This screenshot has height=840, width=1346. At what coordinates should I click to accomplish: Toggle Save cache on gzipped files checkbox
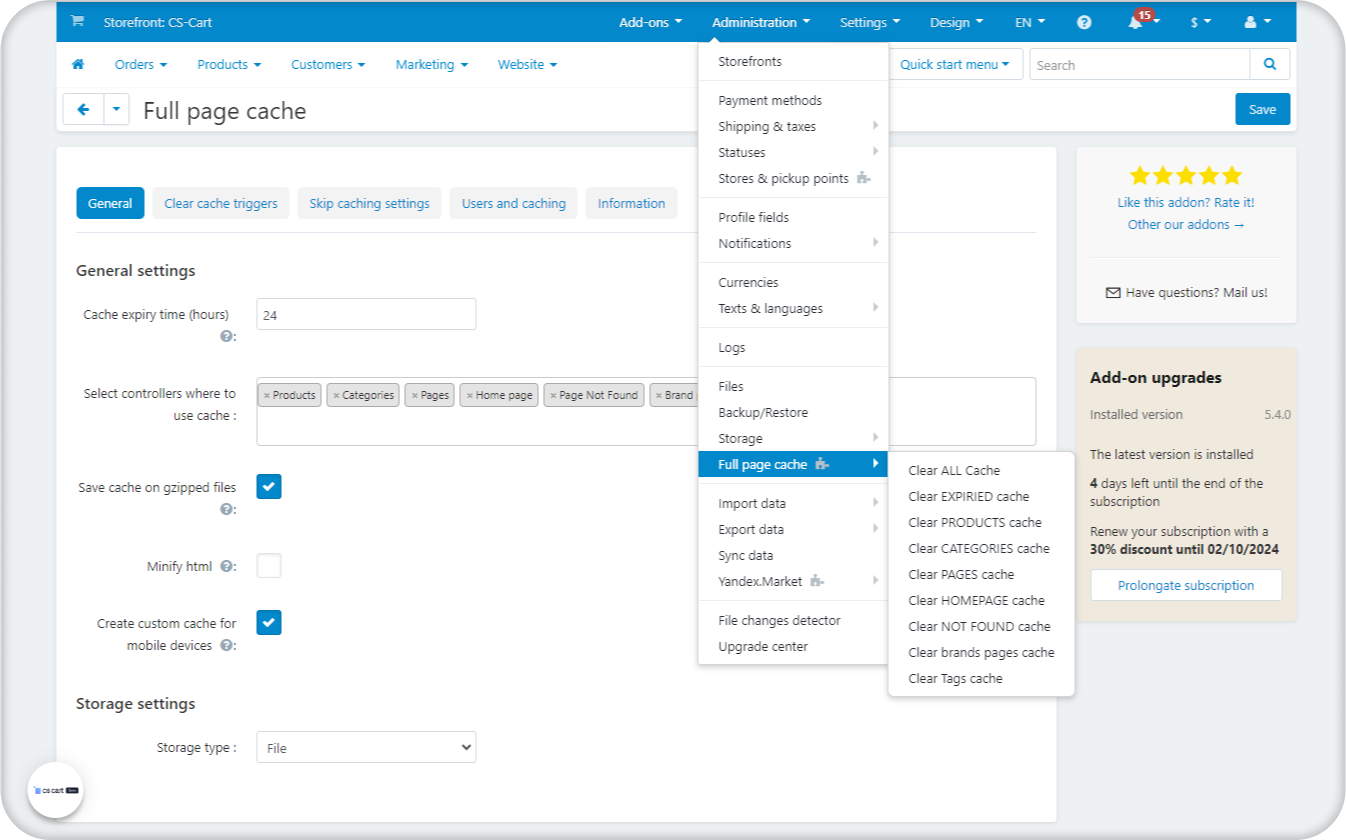tap(269, 487)
